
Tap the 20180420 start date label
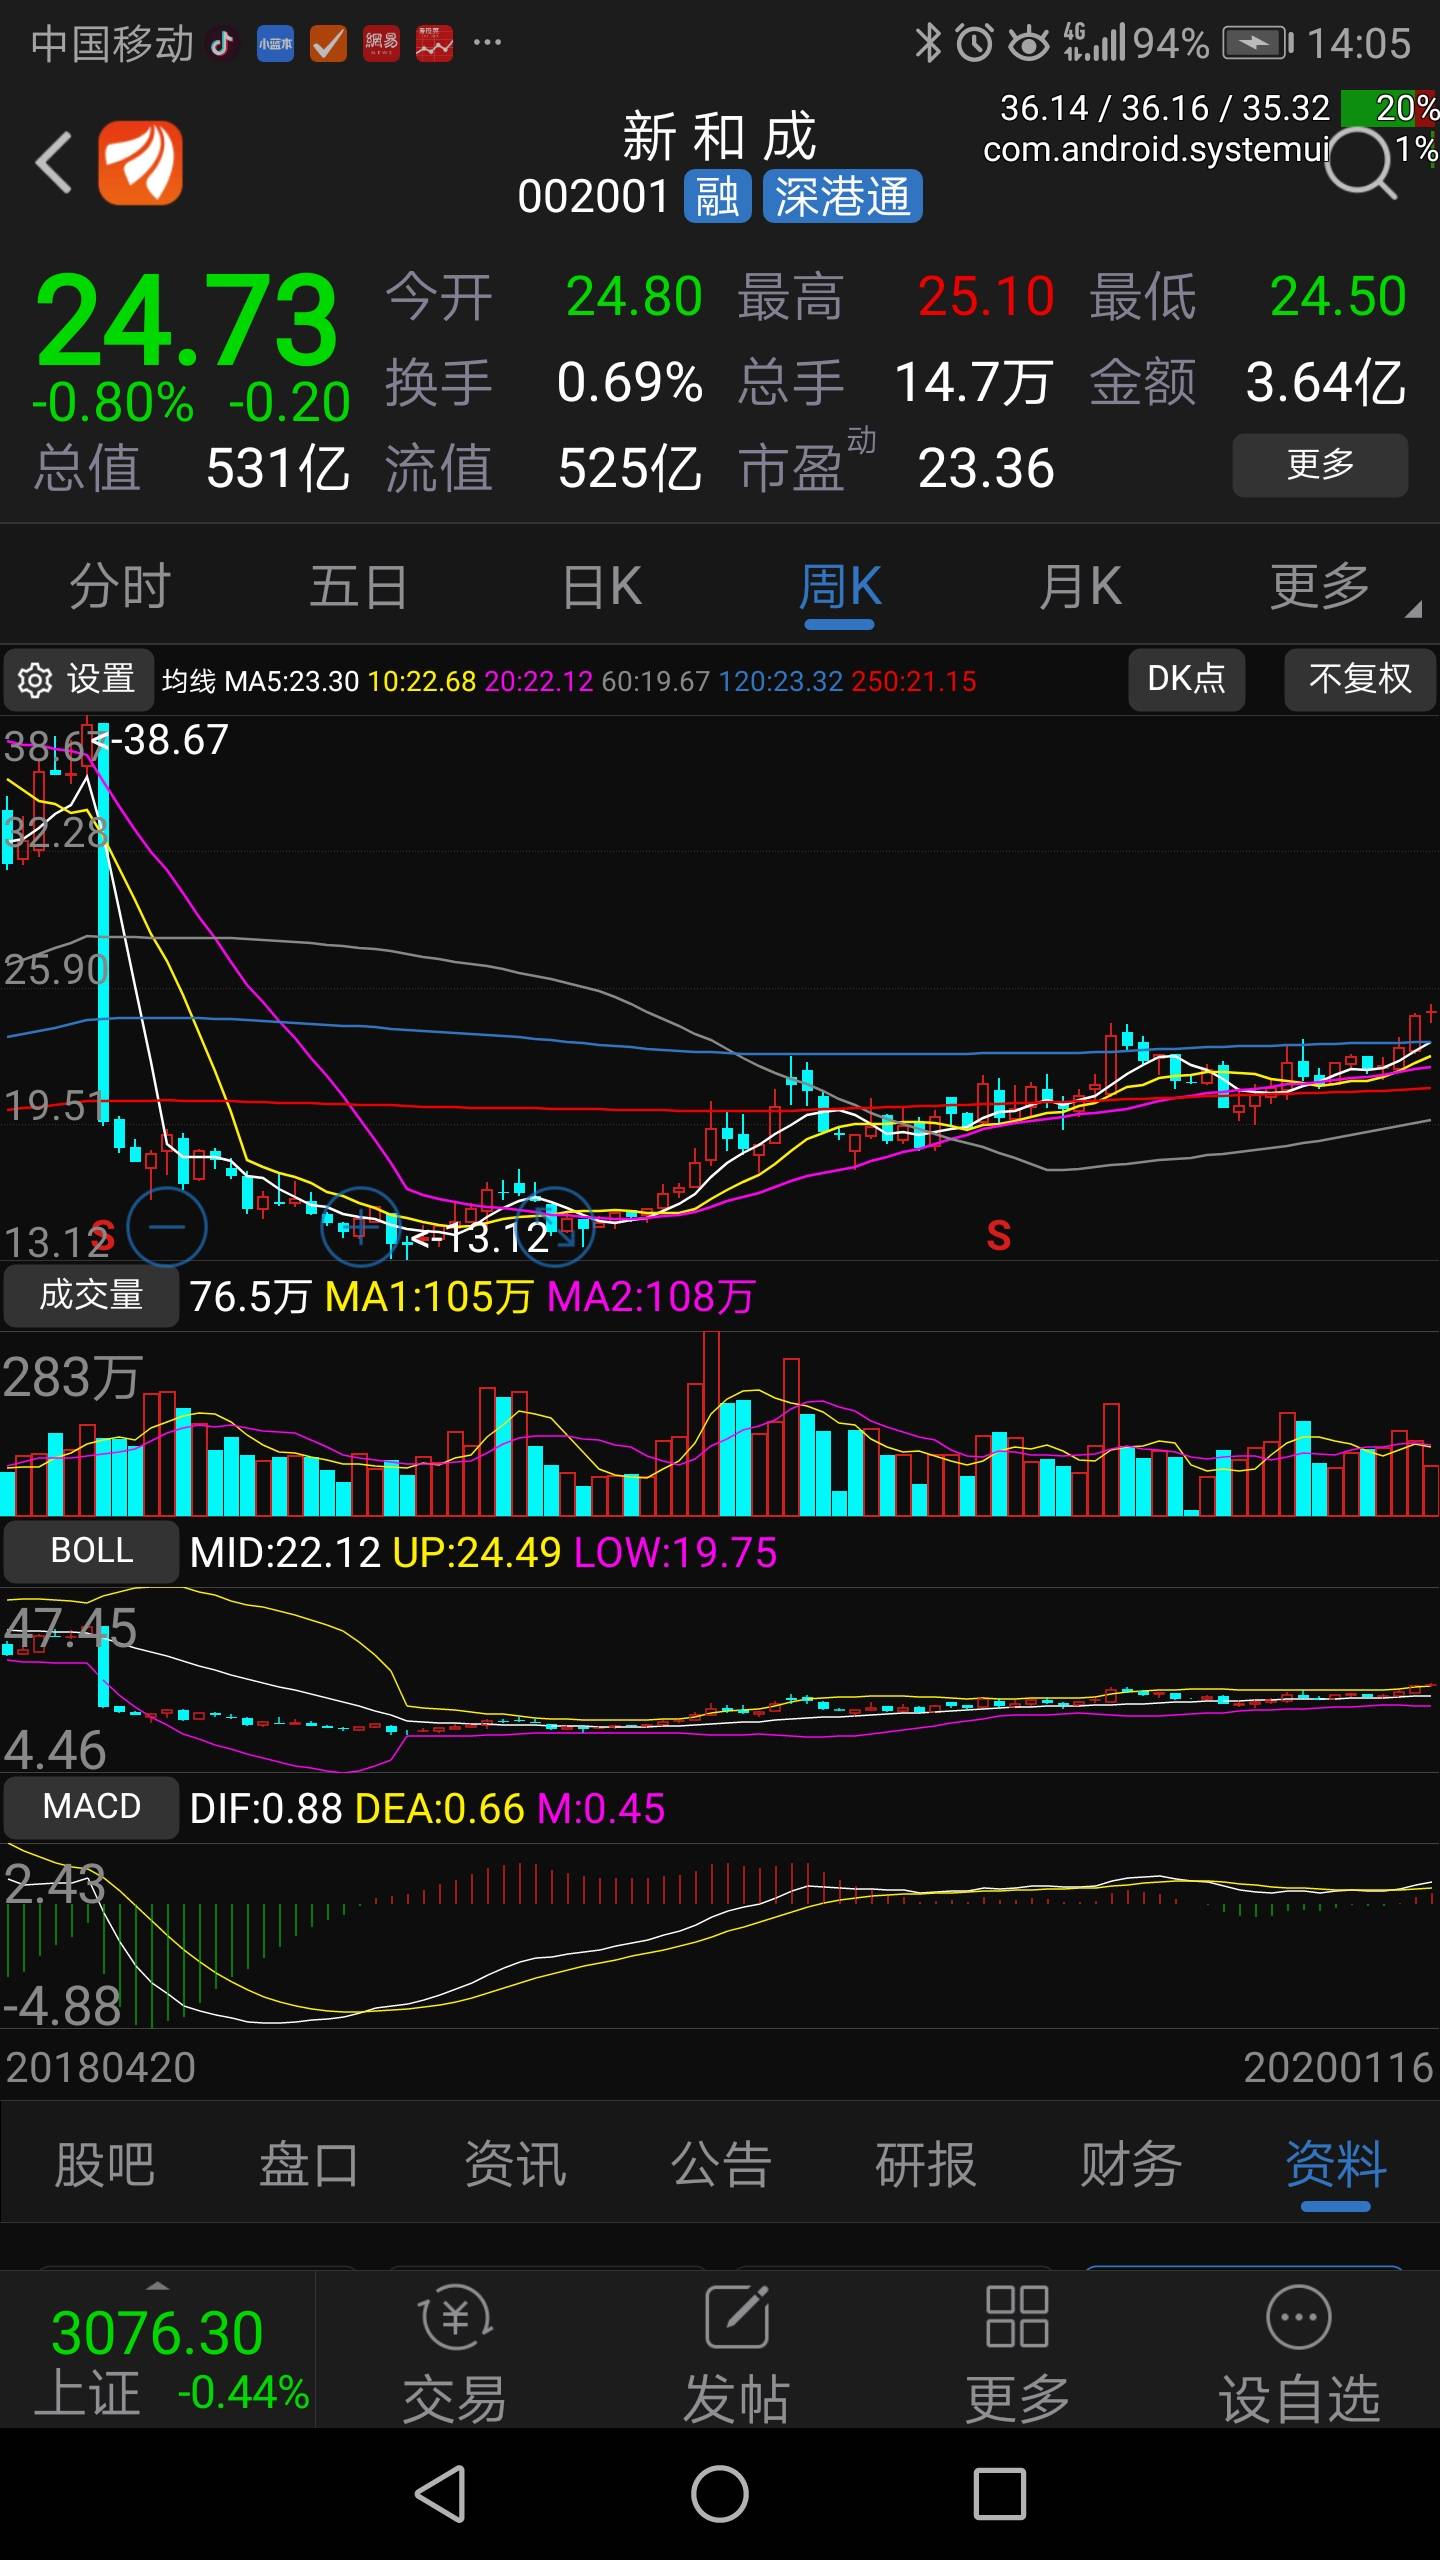(101, 2067)
